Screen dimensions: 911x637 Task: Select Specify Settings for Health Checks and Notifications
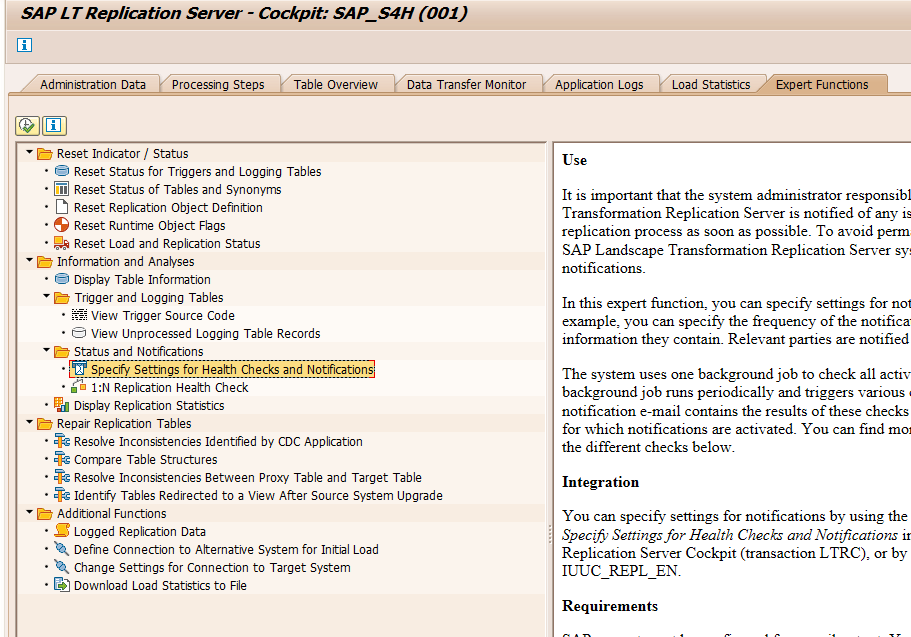point(232,370)
